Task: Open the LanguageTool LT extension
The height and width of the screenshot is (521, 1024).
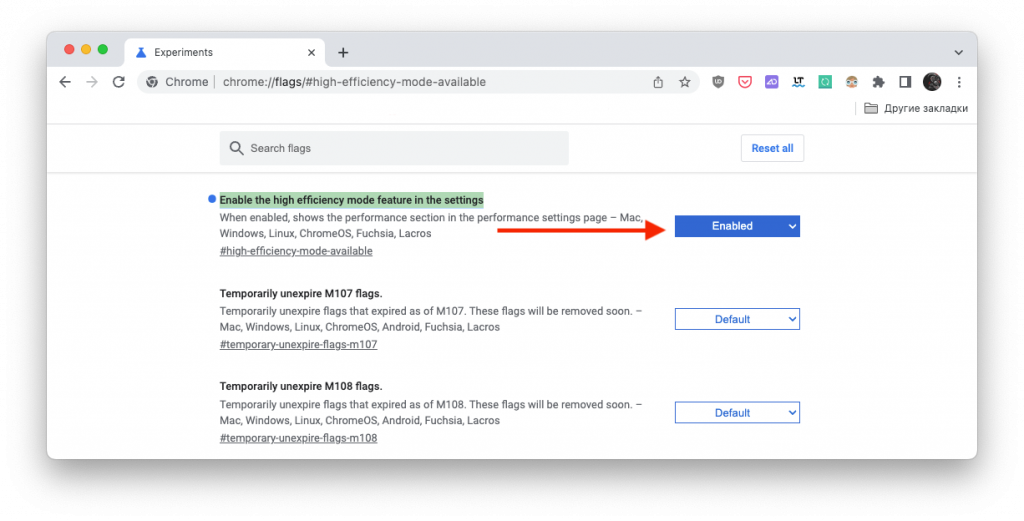Action: 798,82
